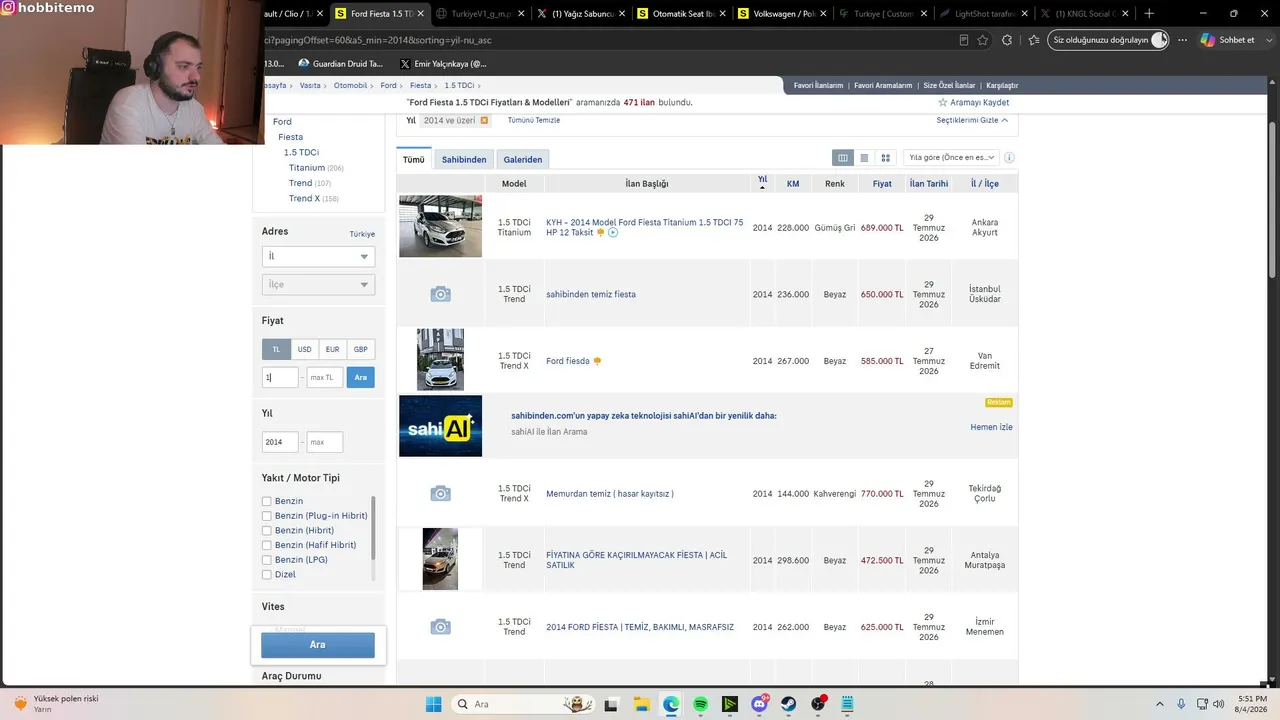Play the video icon on KYH Fiesta listing

613,233
